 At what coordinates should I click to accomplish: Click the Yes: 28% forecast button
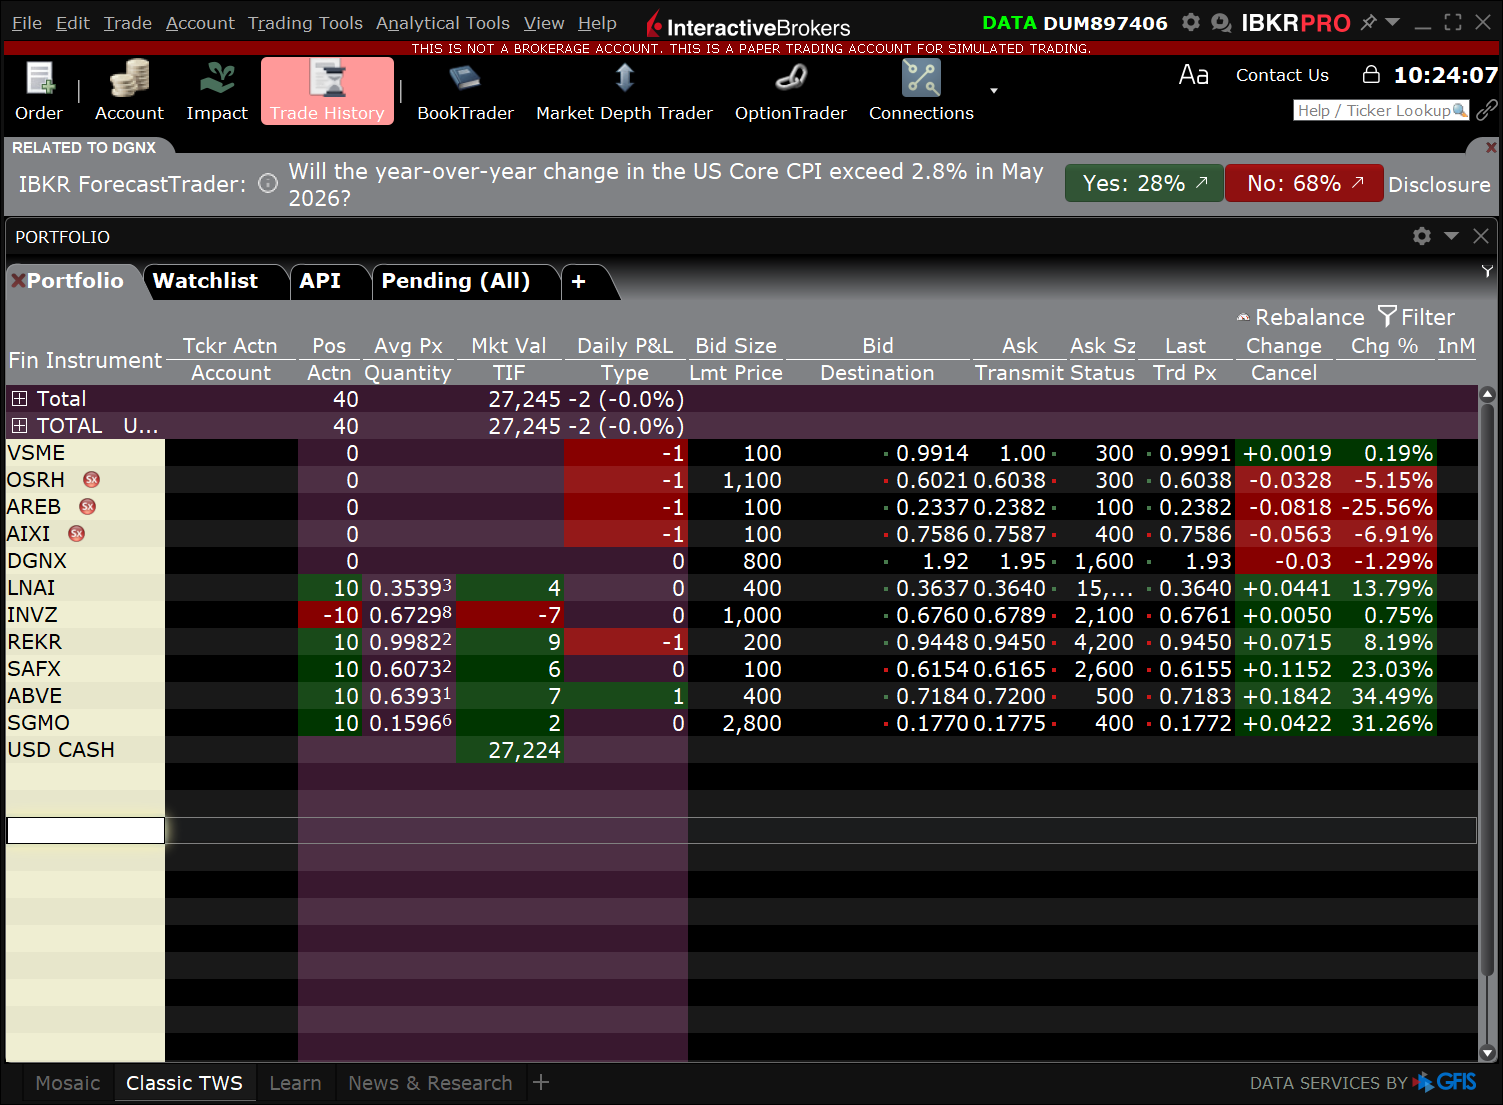point(1144,183)
